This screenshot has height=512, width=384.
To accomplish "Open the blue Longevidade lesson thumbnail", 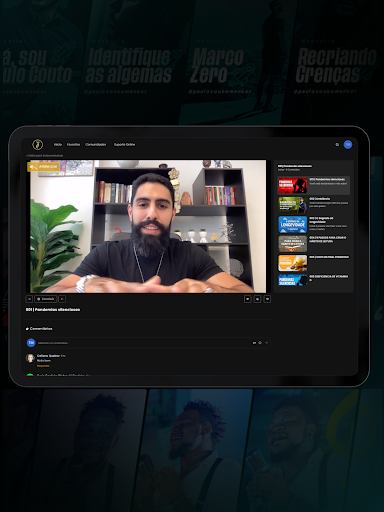I will [x=293, y=224].
